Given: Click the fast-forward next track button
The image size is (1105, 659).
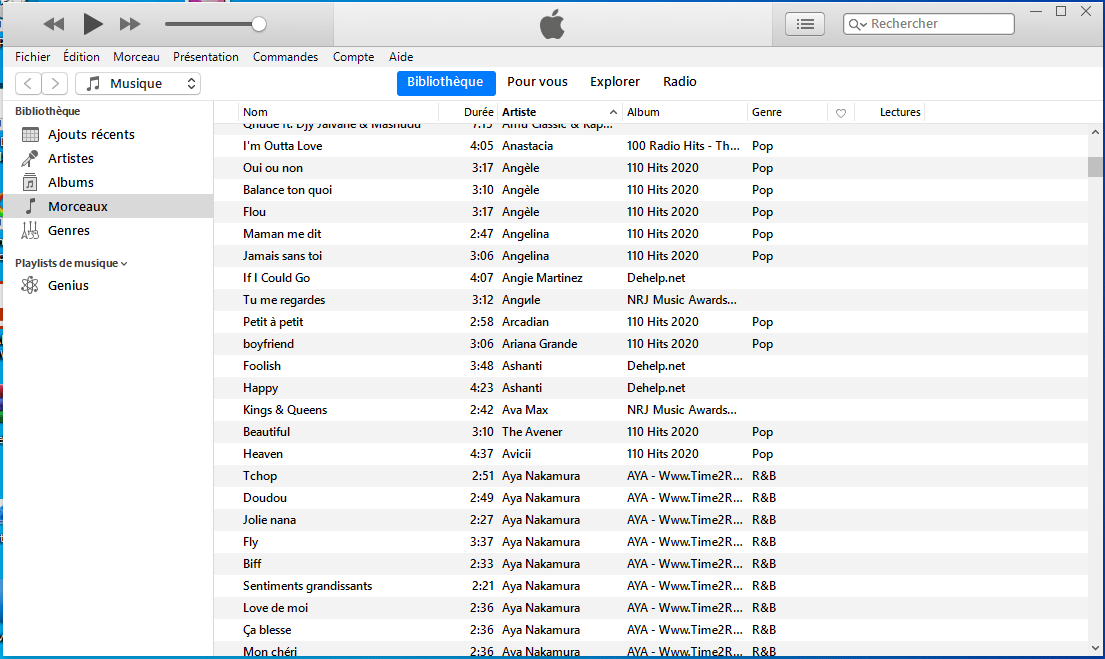Looking at the screenshot, I should tap(130, 24).
